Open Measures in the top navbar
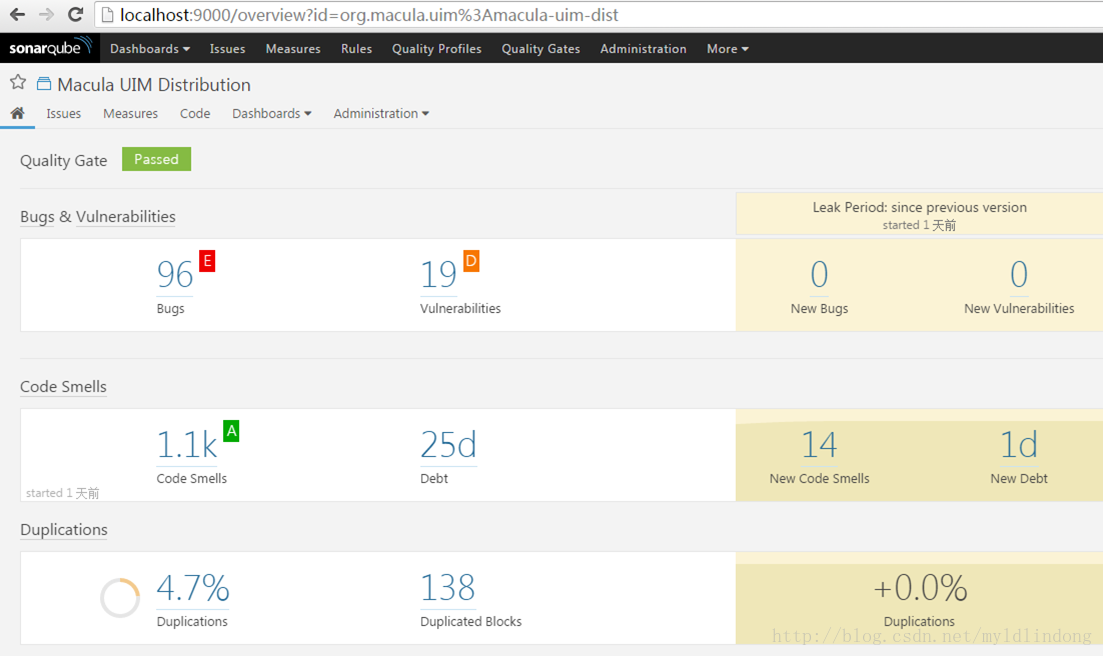The height and width of the screenshot is (656, 1103). (293, 49)
